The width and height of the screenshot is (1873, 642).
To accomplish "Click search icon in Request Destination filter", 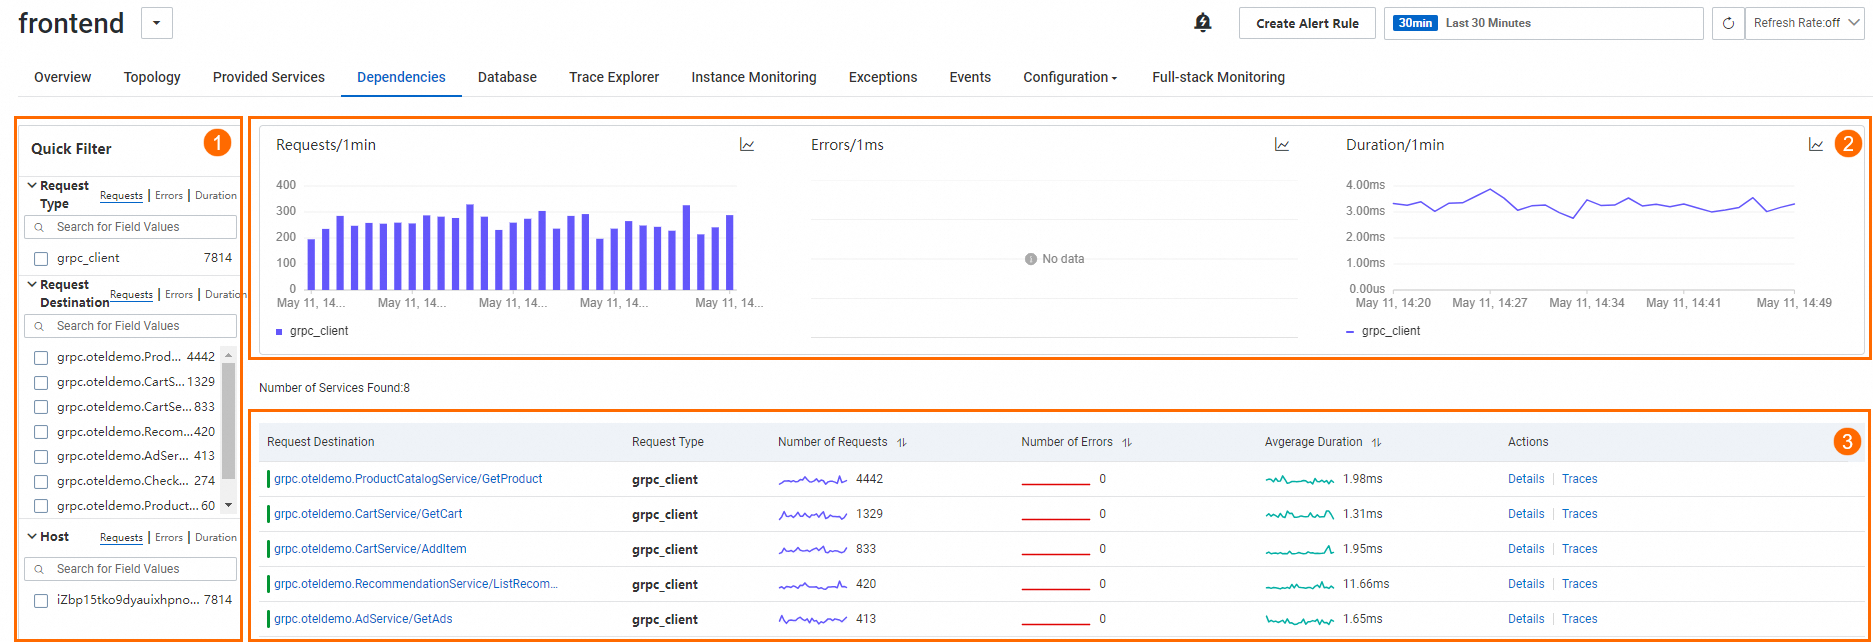I will click(x=40, y=326).
